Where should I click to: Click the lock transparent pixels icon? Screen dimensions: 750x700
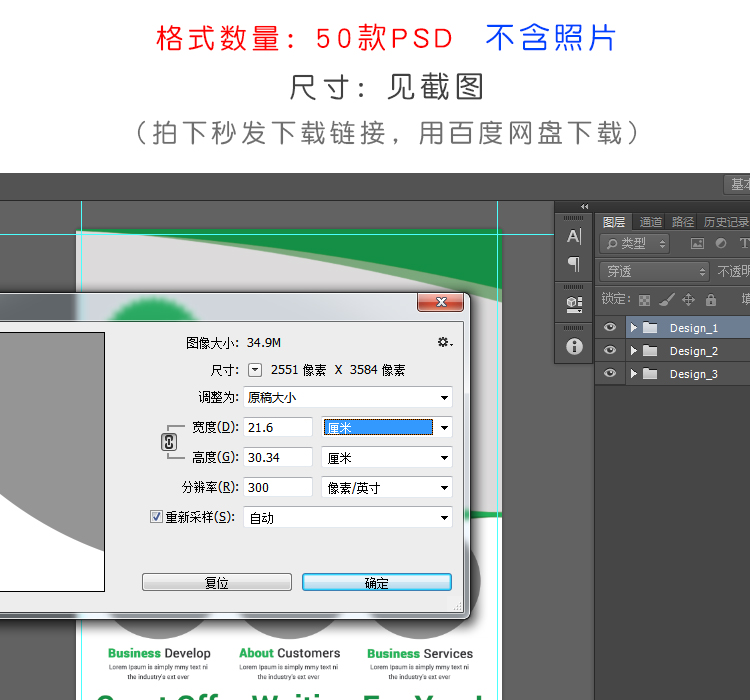tap(644, 300)
